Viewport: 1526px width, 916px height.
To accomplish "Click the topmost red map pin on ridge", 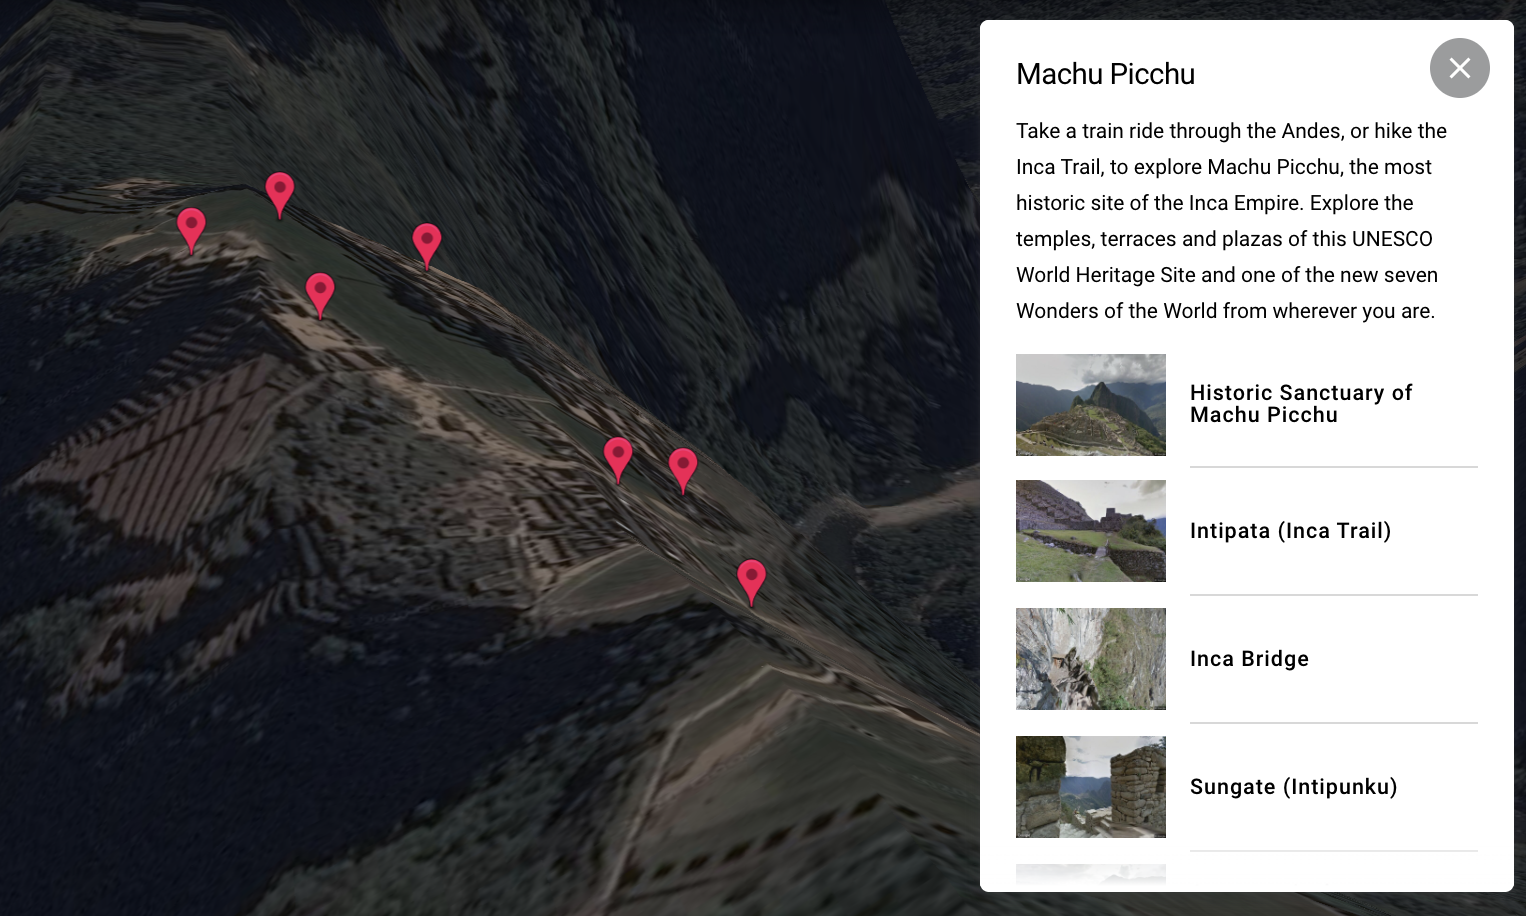I will point(280,193).
